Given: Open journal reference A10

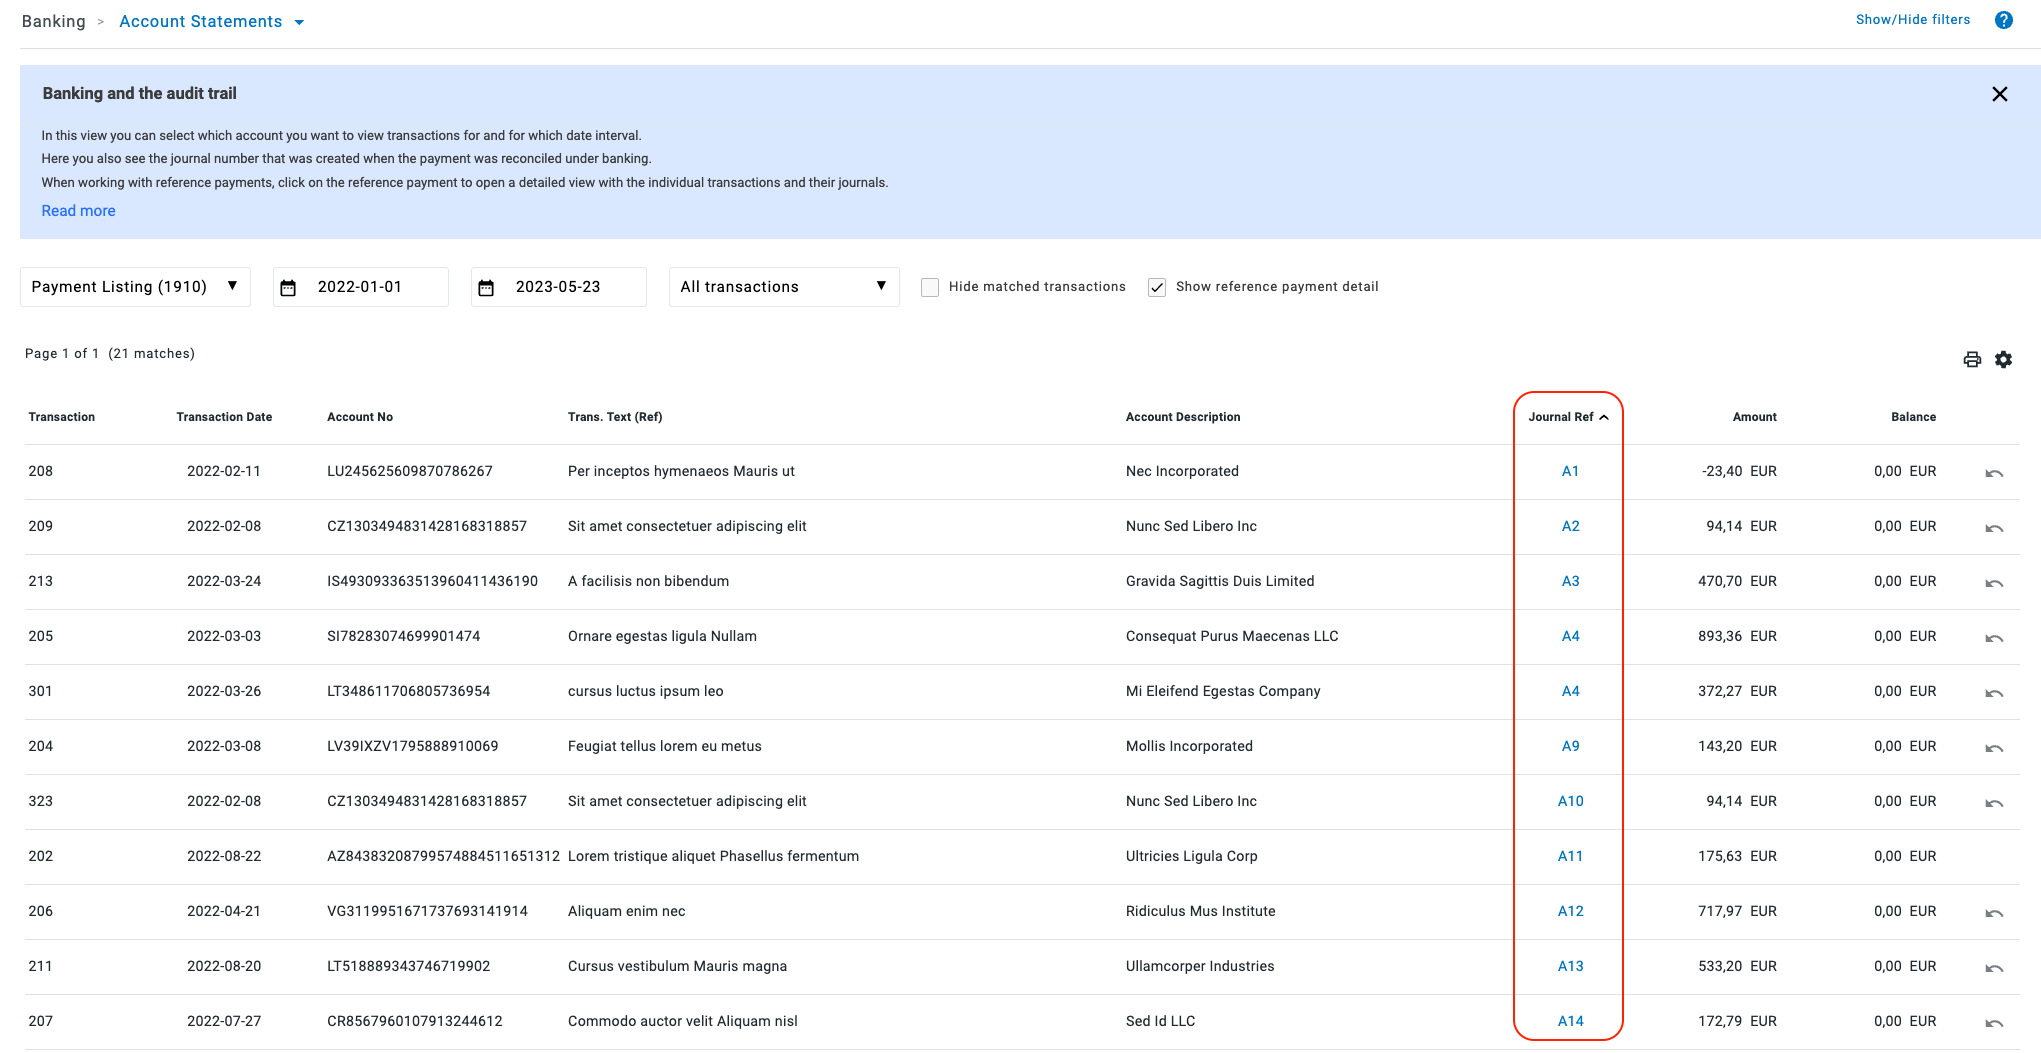Looking at the screenshot, I should pos(1570,801).
